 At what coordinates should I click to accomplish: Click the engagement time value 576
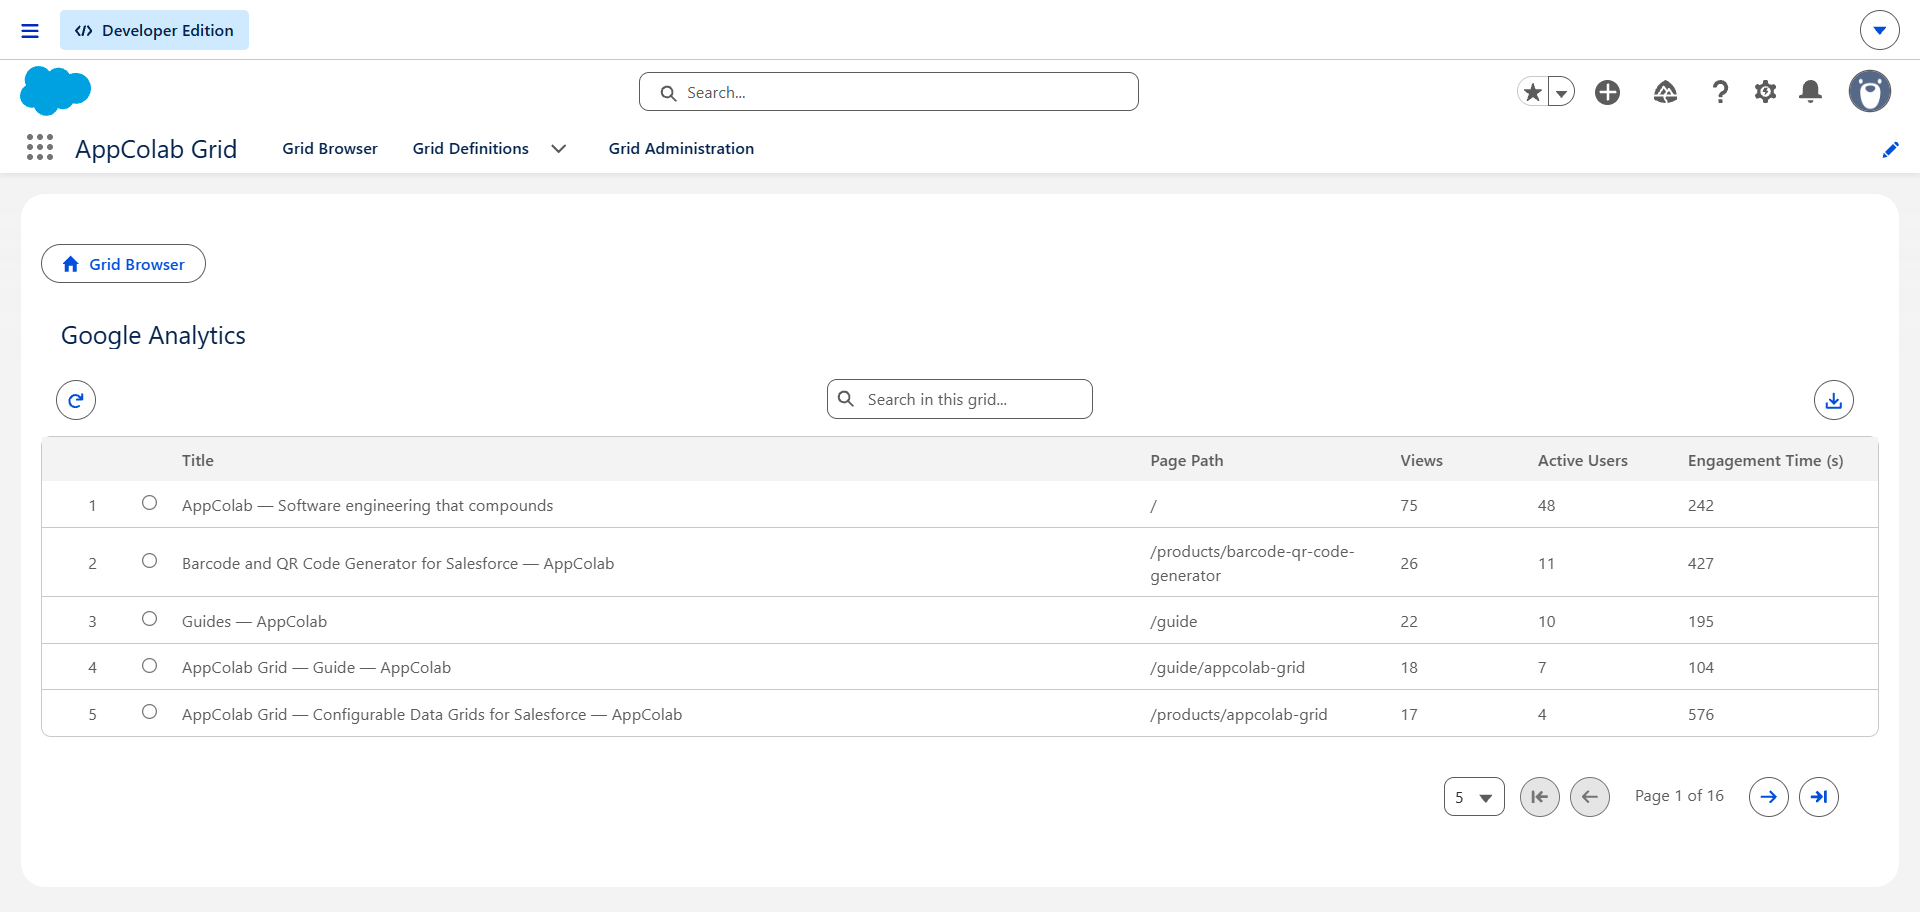coord(1701,715)
